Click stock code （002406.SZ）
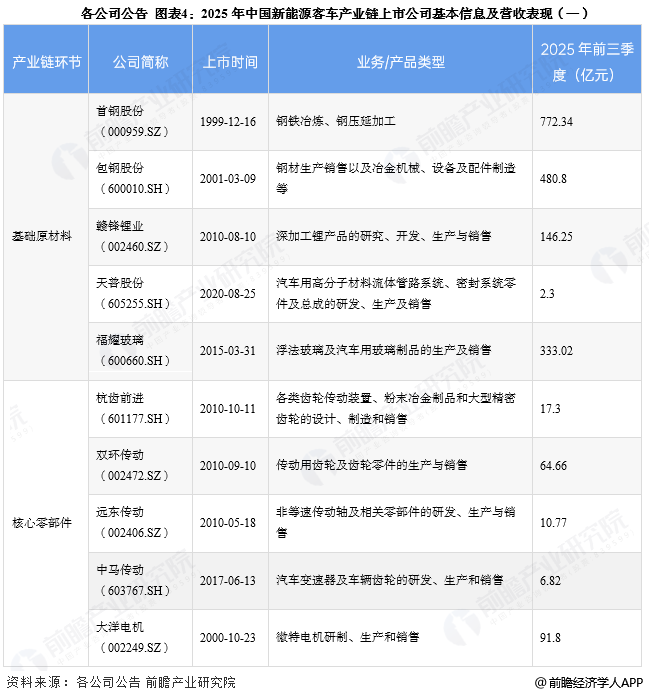This screenshot has height=694, width=649. coord(135,533)
